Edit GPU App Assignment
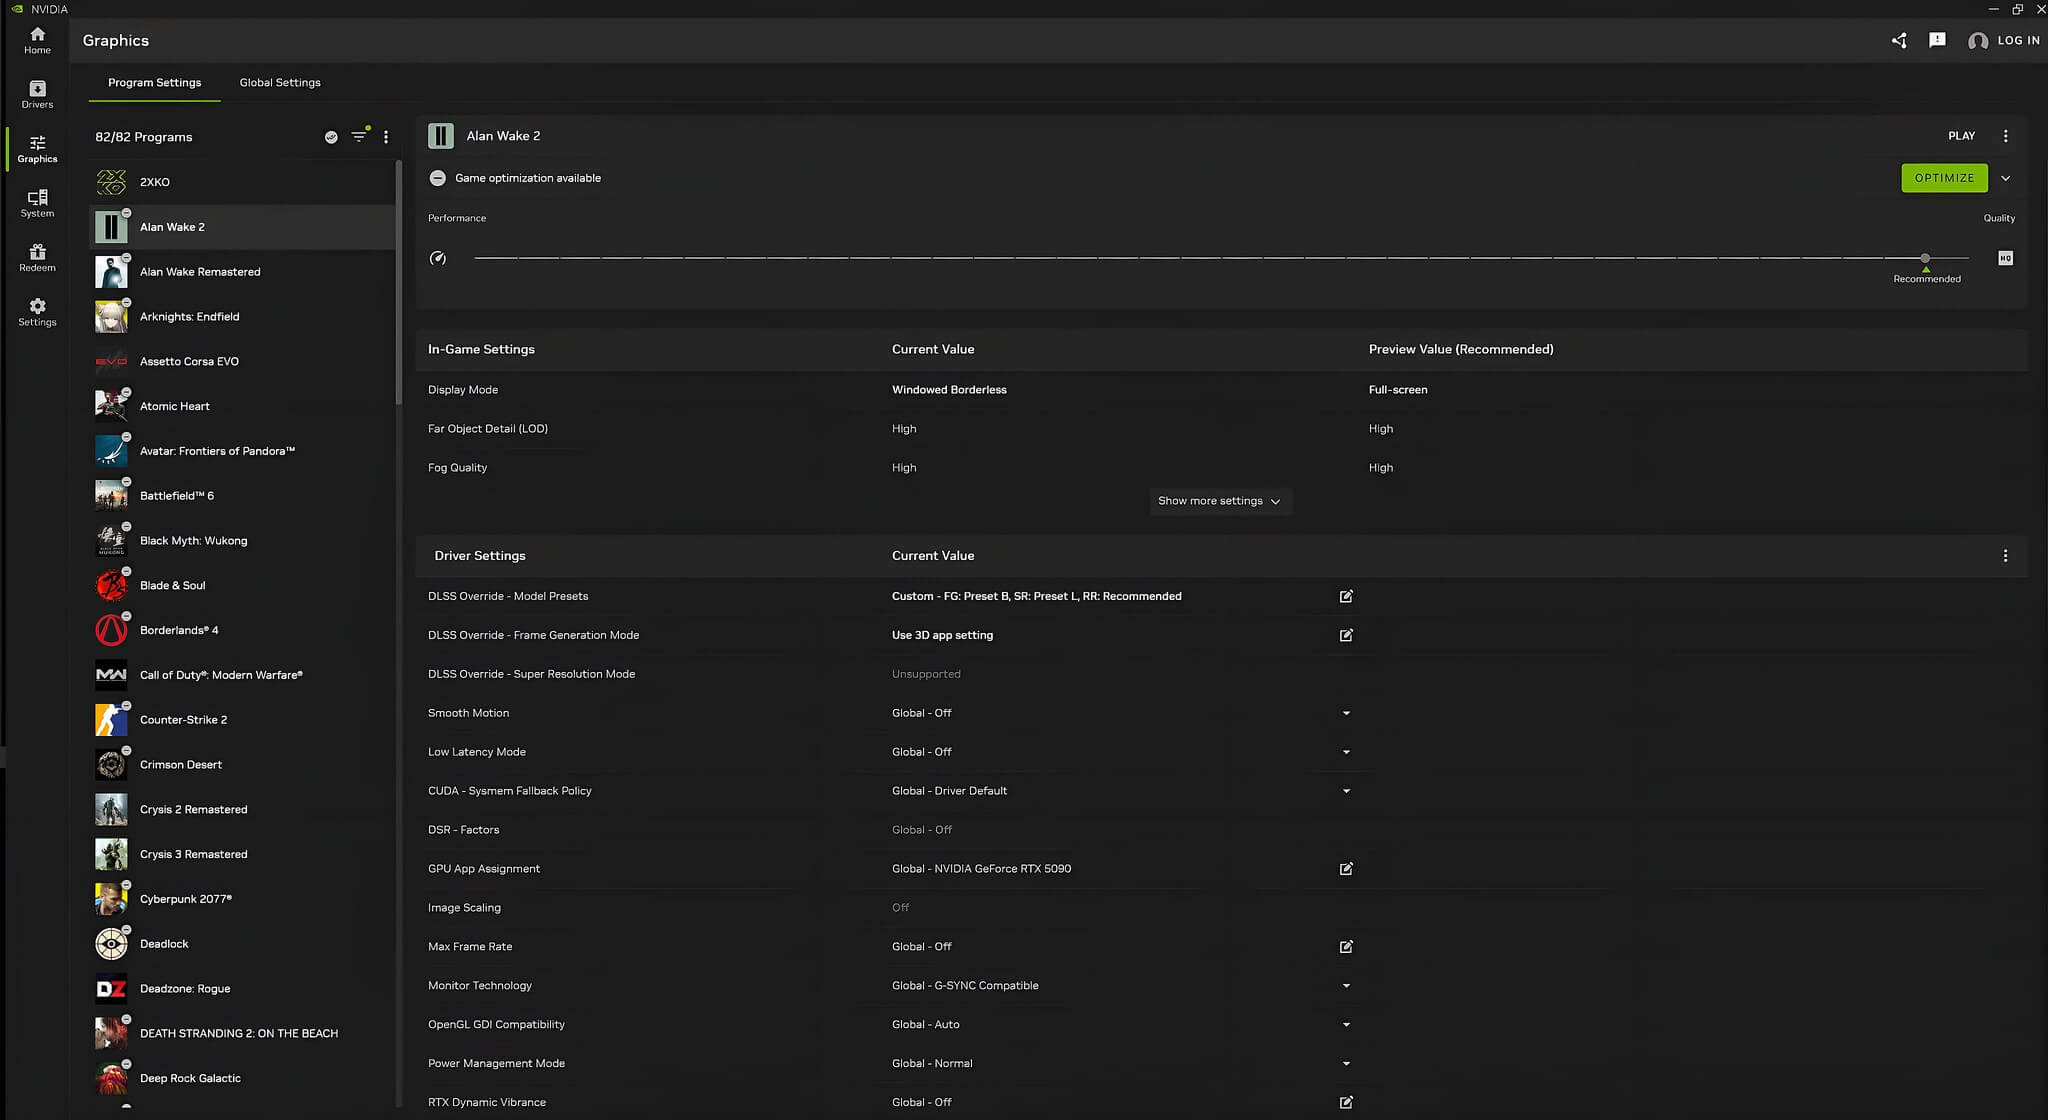This screenshot has height=1120, width=2048. pos(1346,869)
